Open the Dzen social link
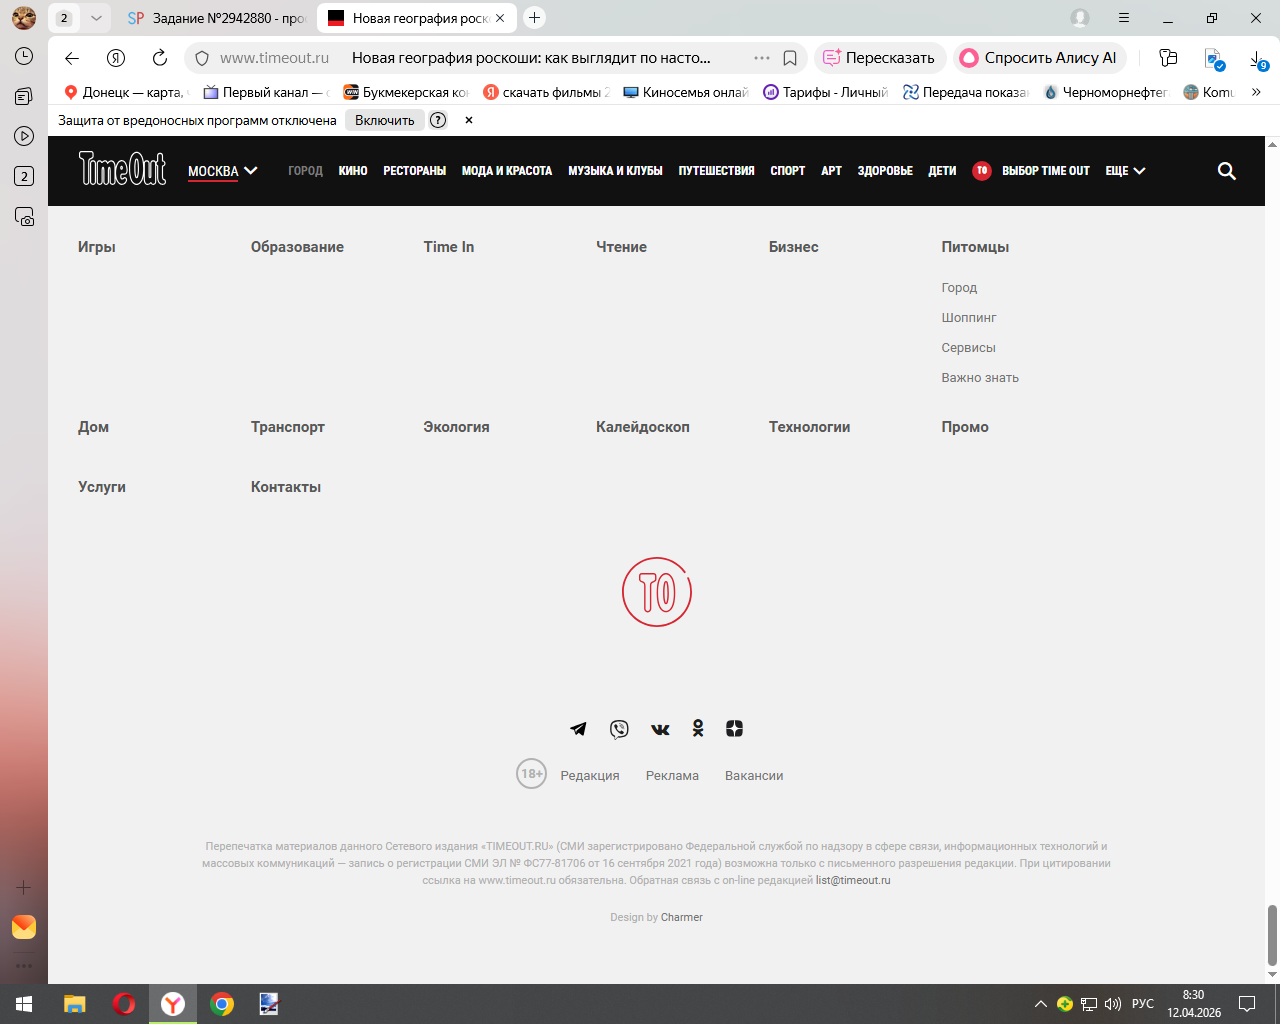1280x1024 pixels. 735,729
